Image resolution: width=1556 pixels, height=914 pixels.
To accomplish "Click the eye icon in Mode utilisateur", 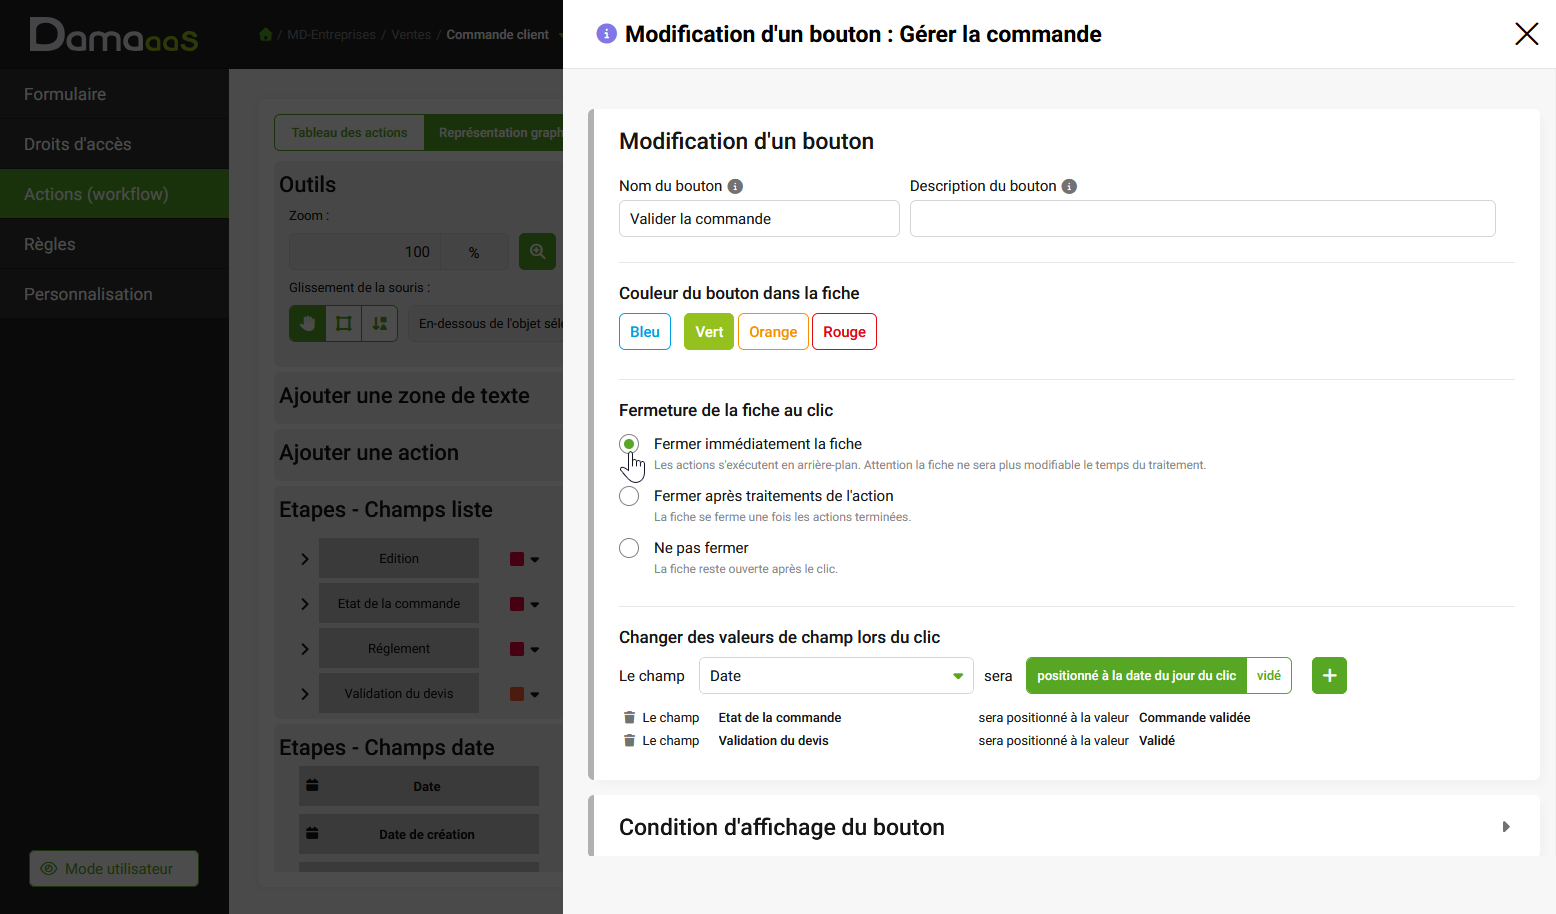I will click(48, 869).
